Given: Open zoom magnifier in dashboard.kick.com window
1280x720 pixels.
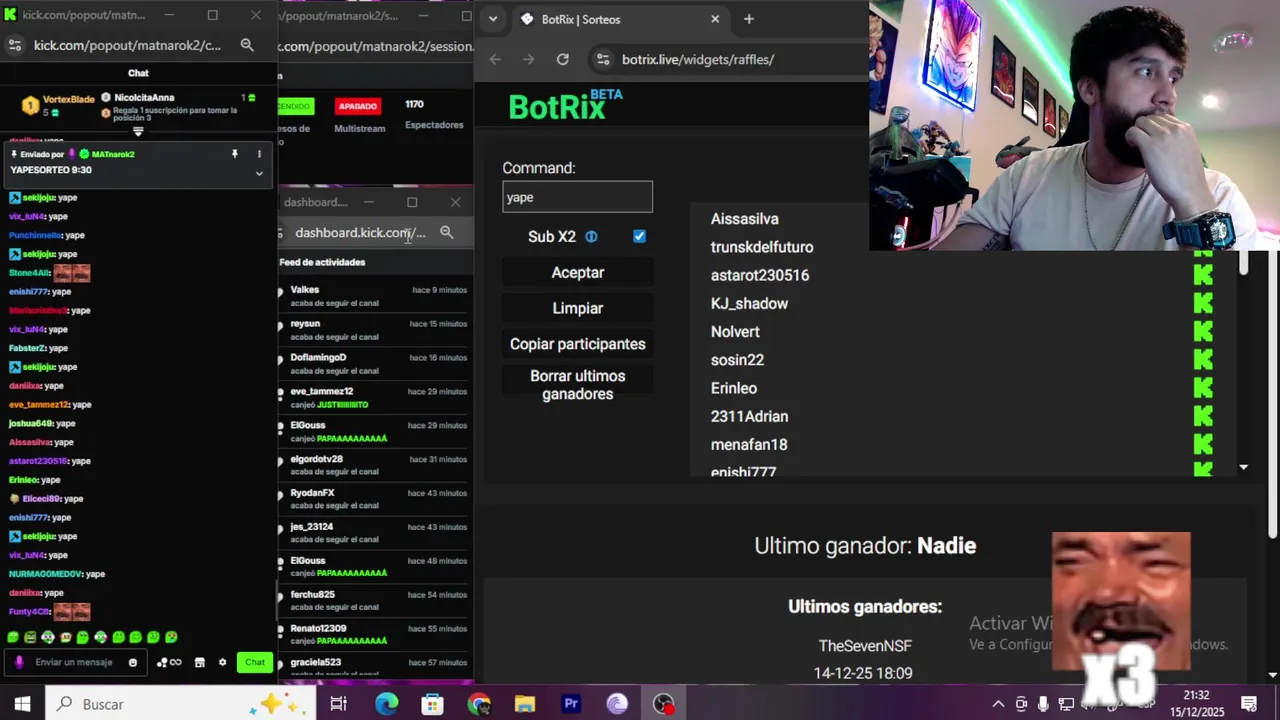Looking at the screenshot, I should click(447, 232).
